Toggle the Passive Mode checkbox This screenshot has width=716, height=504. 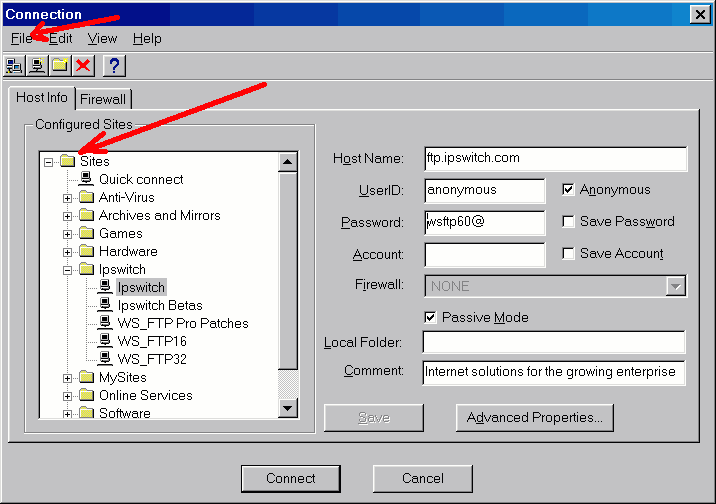tap(430, 317)
